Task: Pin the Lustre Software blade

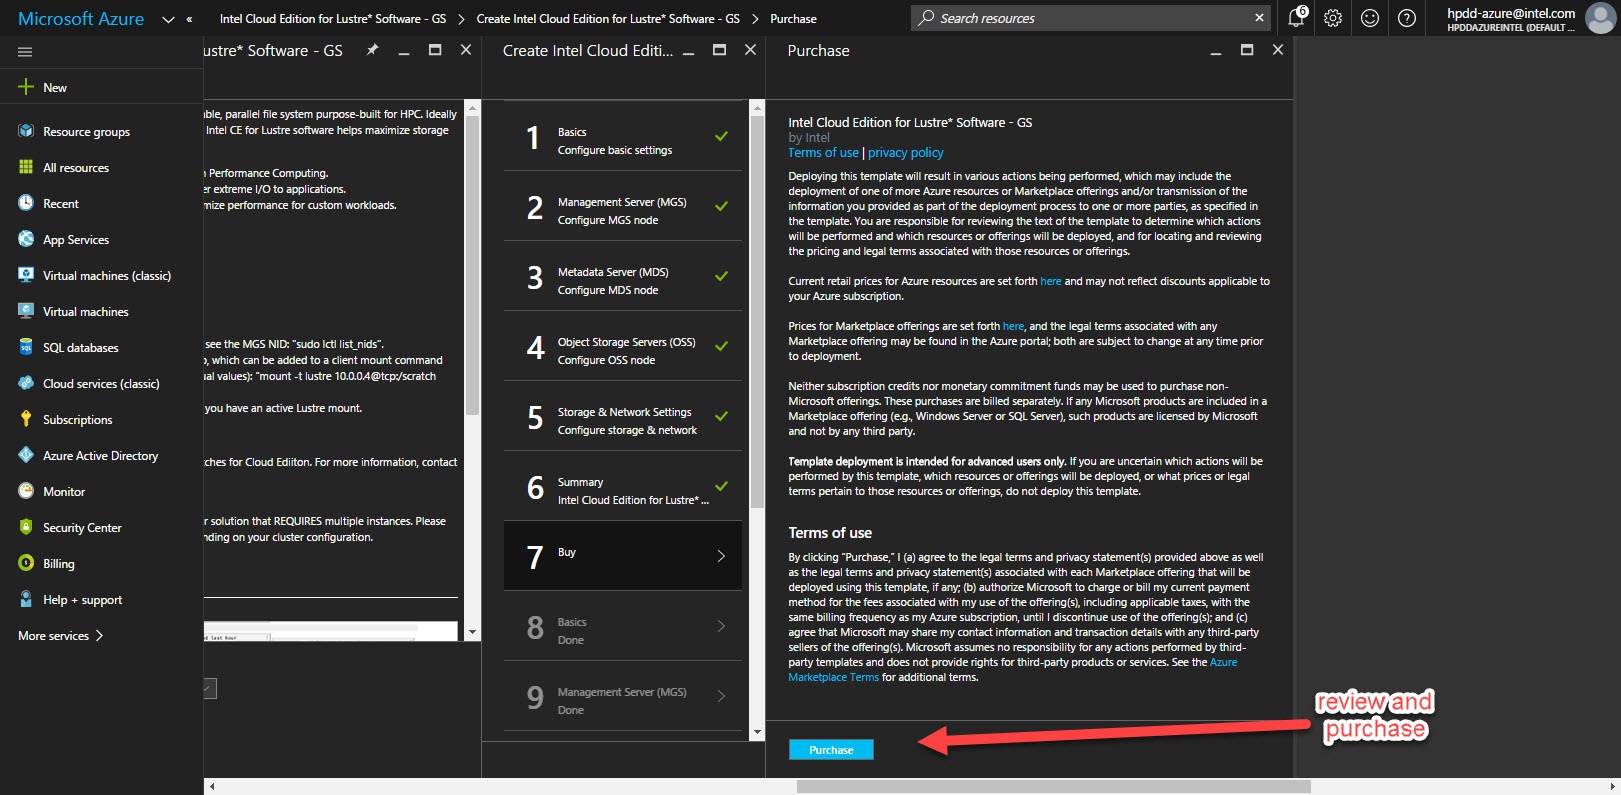Action: 372,50
